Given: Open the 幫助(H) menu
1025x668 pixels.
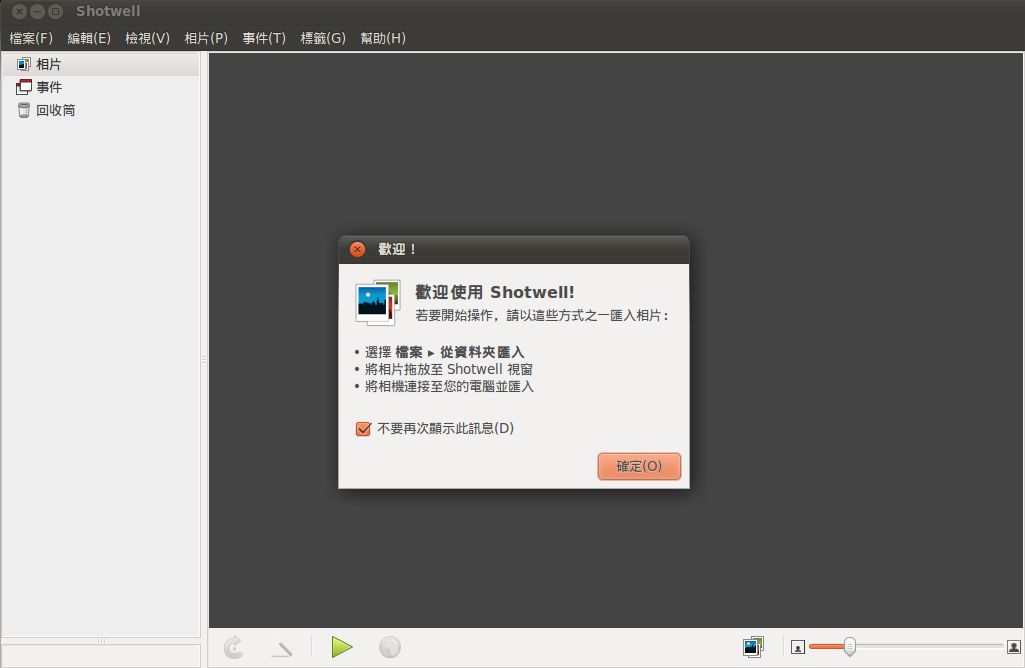Looking at the screenshot, I should pyautogui.click(x=383, y=38).
